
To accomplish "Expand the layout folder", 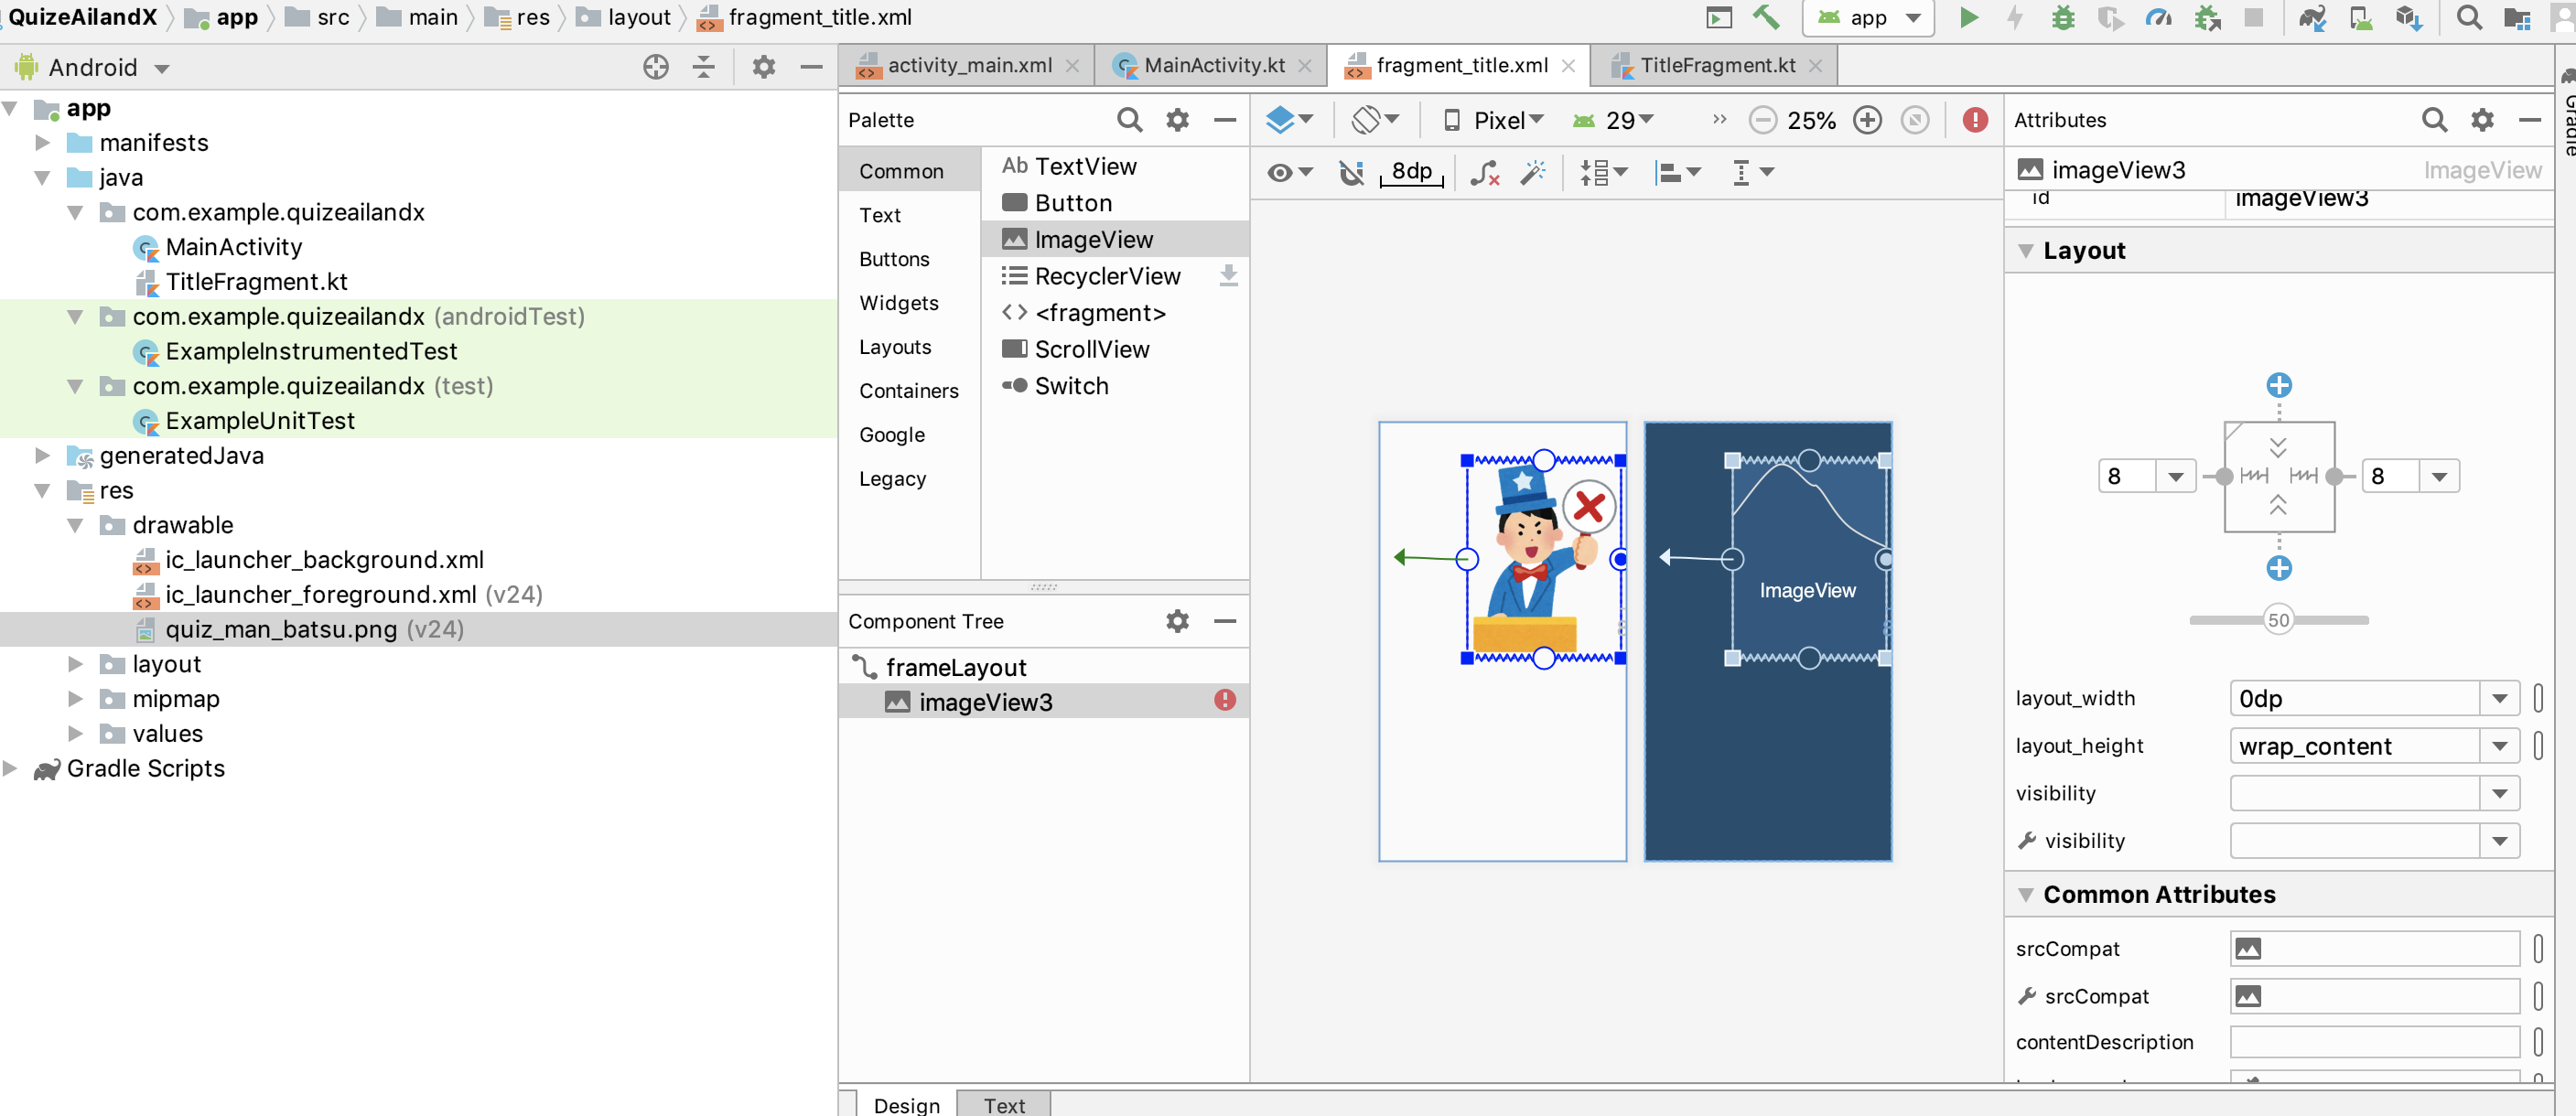I will pos(75,664).
